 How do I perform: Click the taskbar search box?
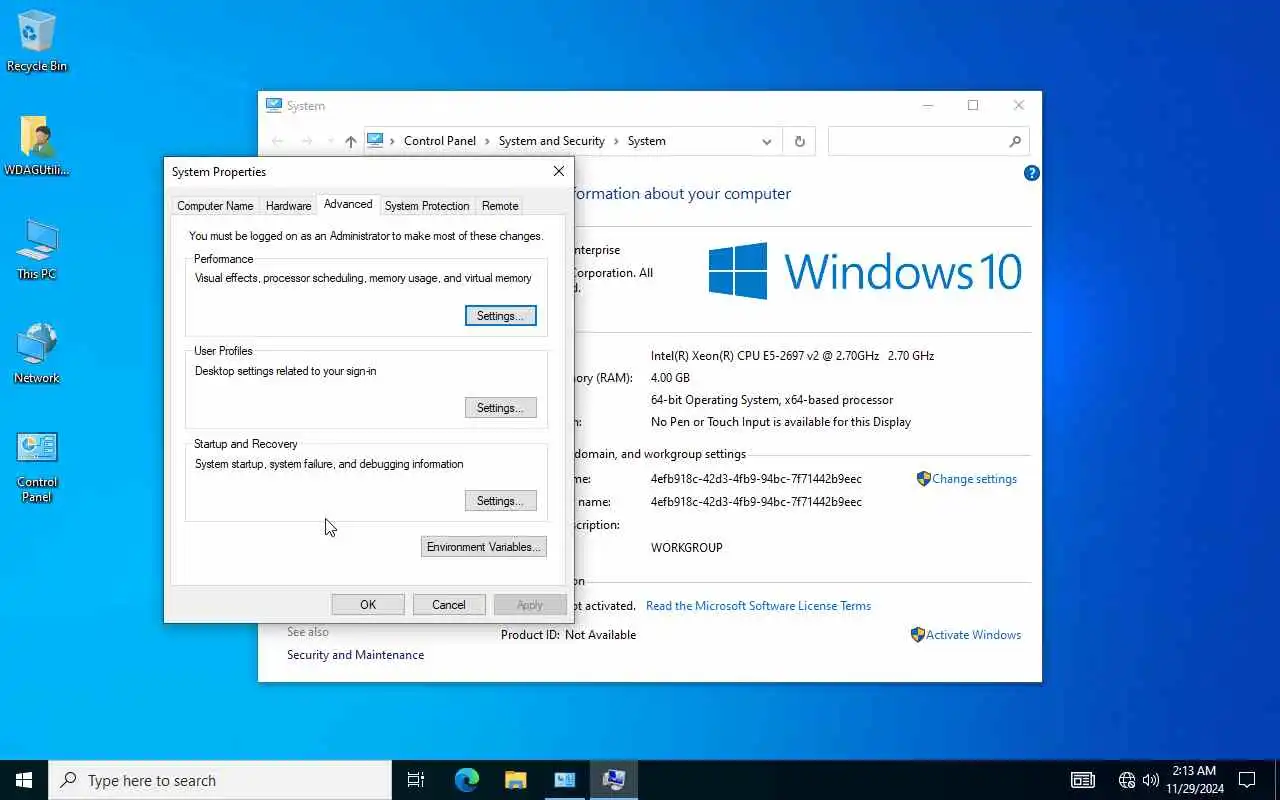click(220, 780)
